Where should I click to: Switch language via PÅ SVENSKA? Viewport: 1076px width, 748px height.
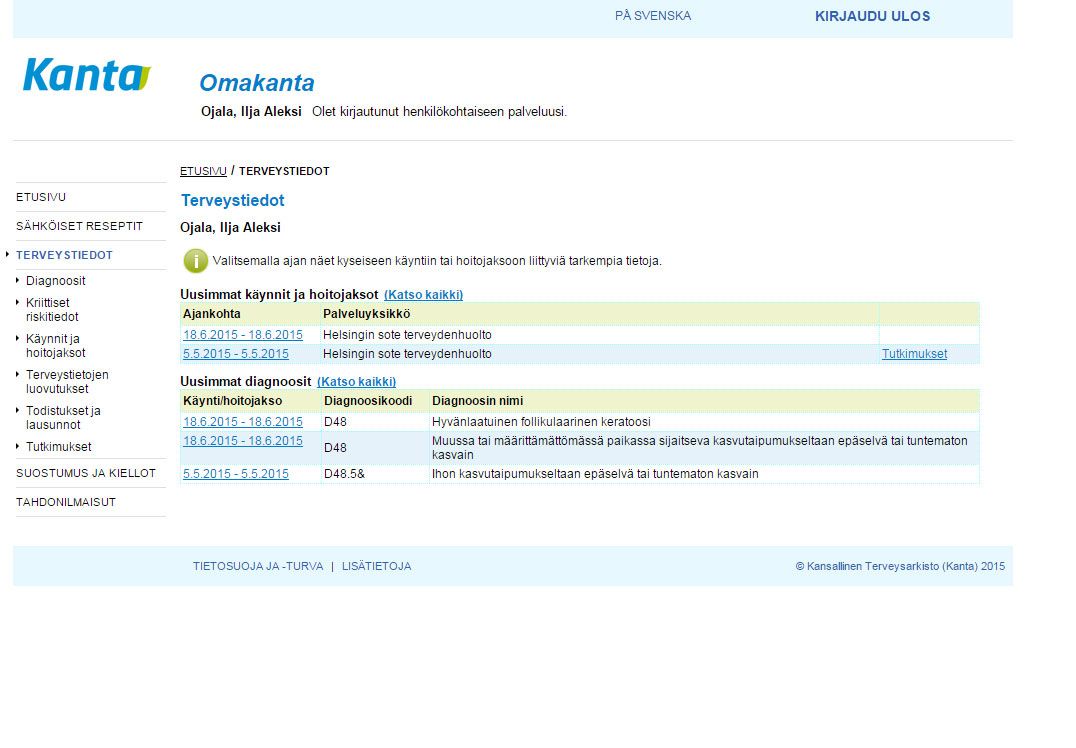[x=652, y=16]
